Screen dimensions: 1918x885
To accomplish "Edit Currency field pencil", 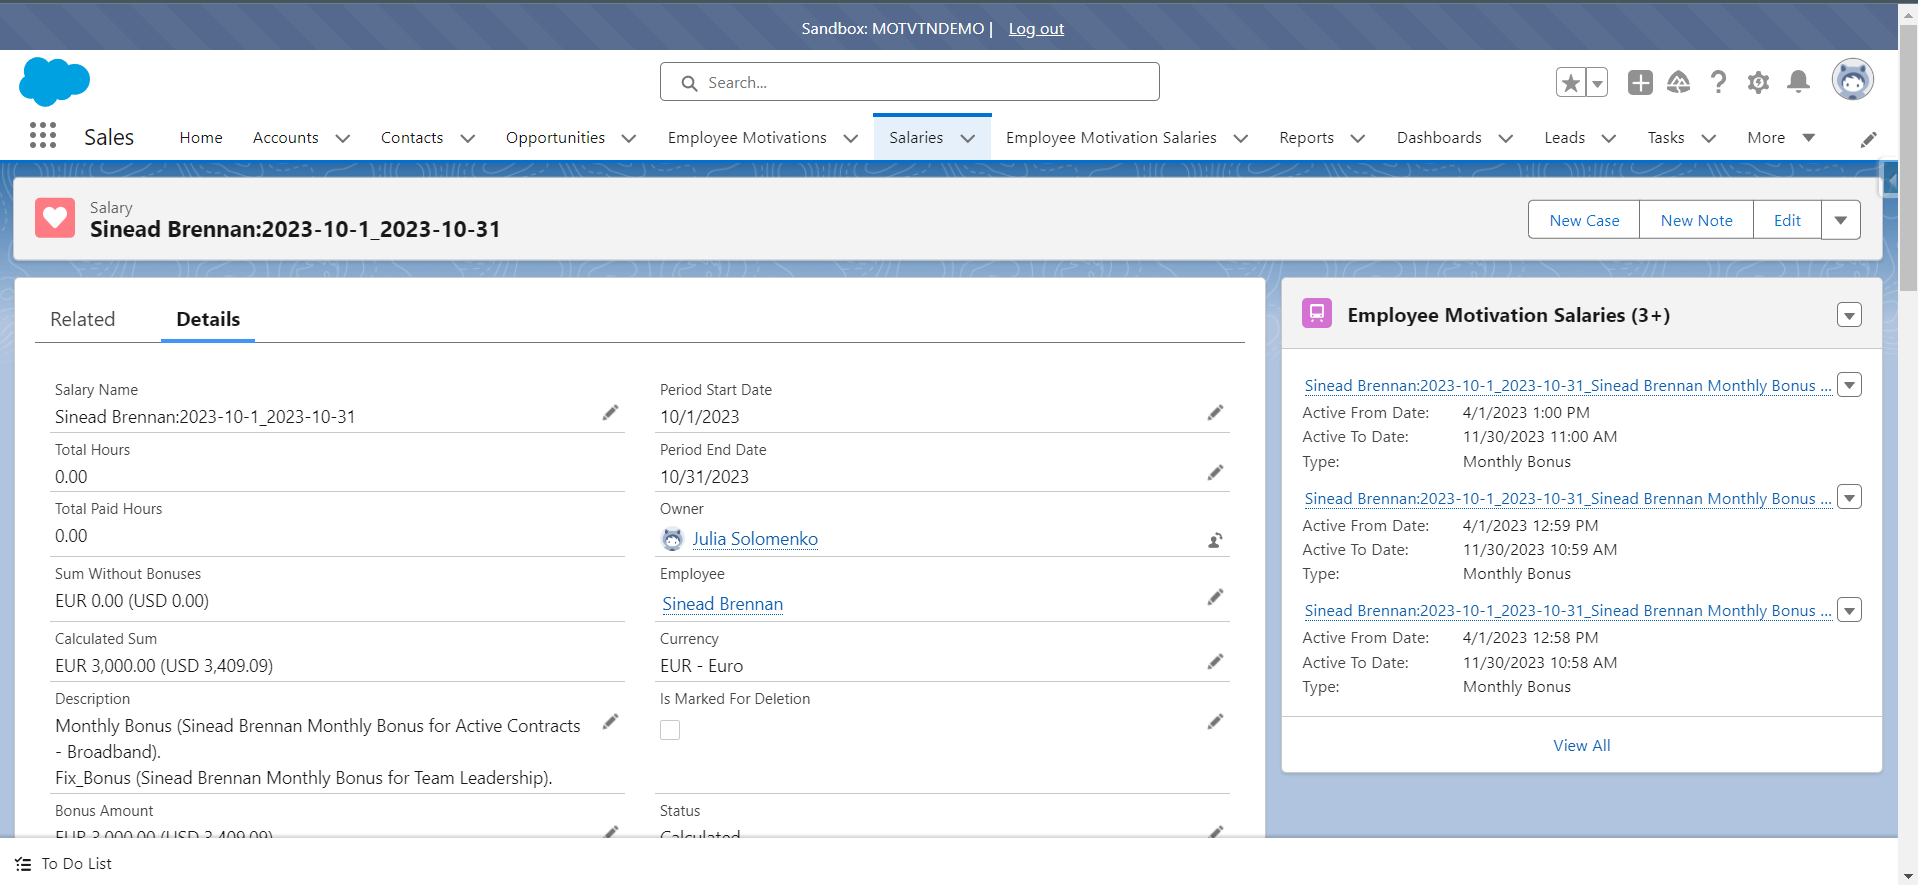I will (x=1215, y=662).
